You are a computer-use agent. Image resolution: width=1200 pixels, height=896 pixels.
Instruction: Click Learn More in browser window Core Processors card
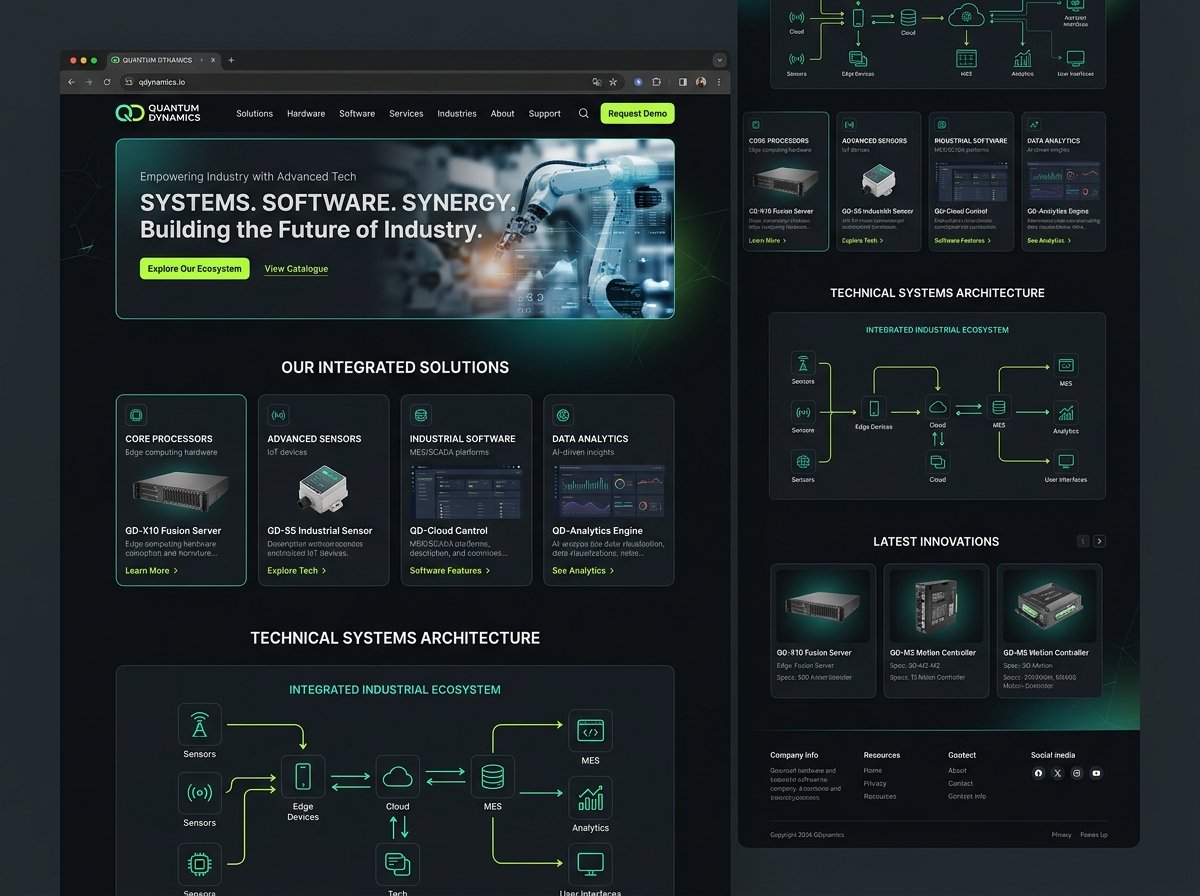point(151,571)
